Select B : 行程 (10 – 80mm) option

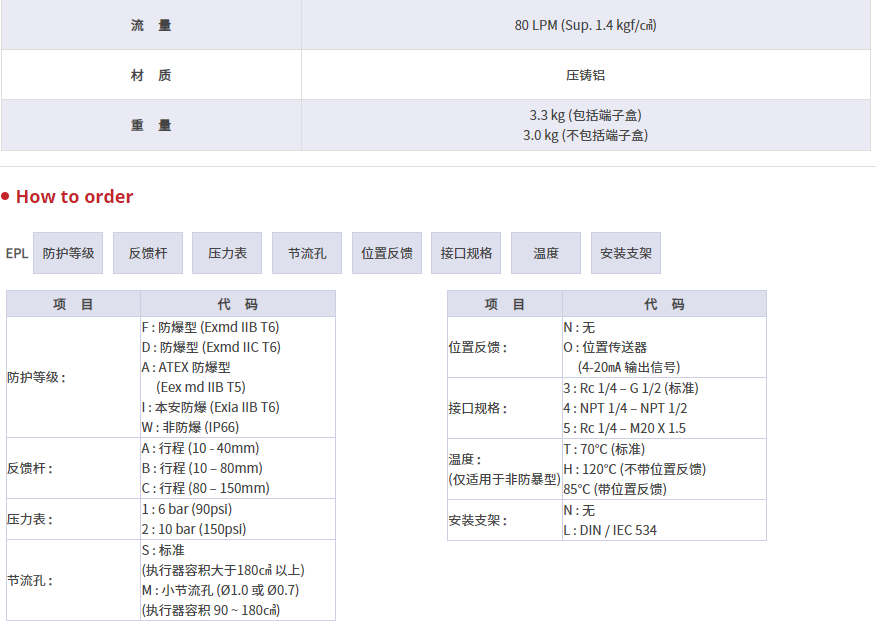202,468
